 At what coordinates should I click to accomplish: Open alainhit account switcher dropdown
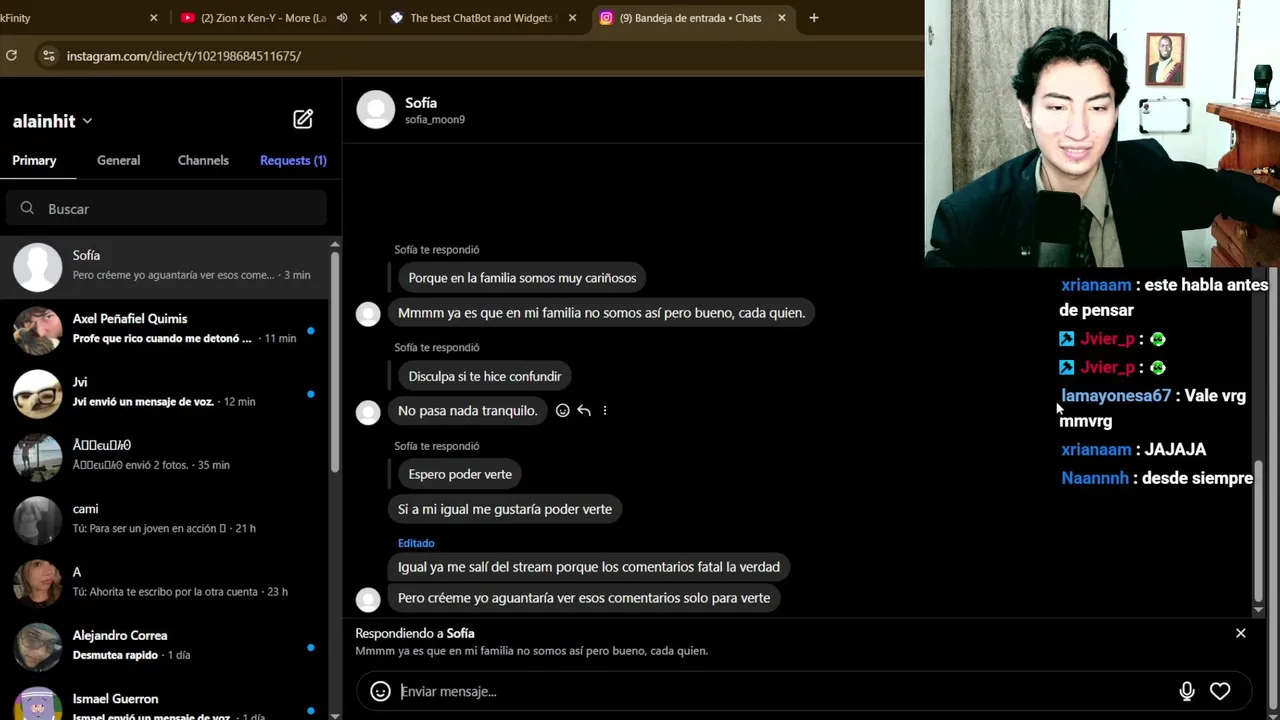click(53, 121)
